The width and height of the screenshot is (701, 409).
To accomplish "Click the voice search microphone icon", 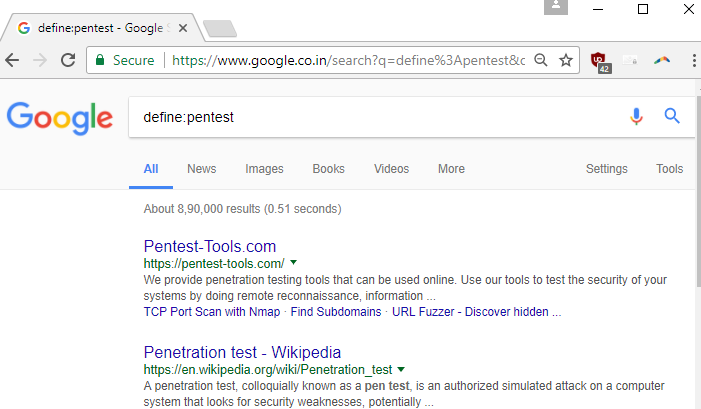I will click(x=636, y=117).
